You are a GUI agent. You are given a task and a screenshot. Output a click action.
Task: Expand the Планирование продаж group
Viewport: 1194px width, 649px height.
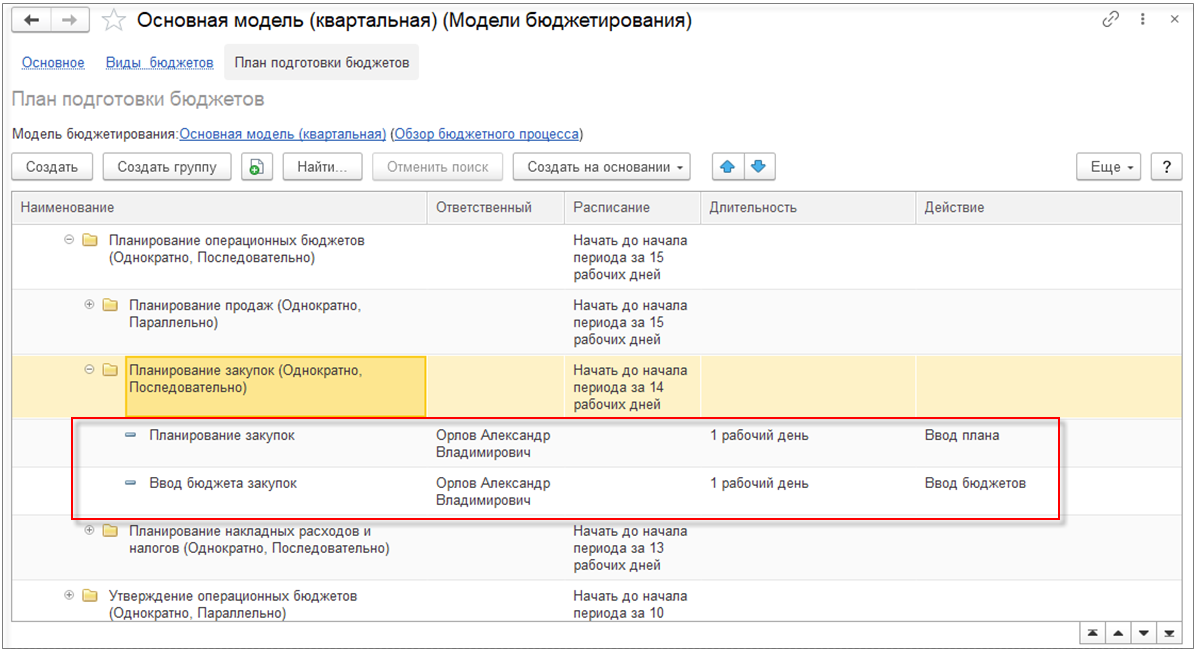(89, 305)
